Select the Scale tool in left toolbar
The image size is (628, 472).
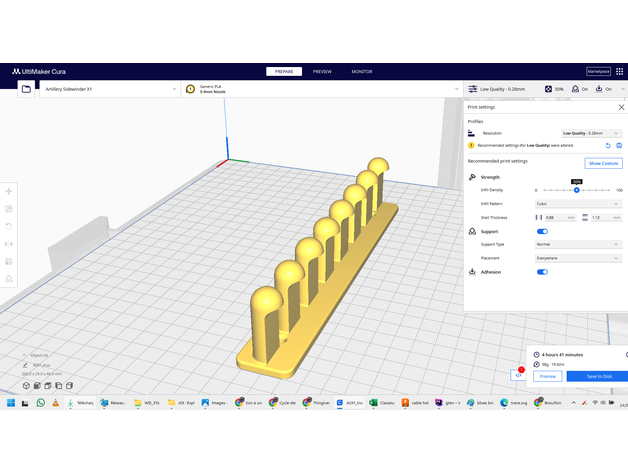click(x=9, y=209)
